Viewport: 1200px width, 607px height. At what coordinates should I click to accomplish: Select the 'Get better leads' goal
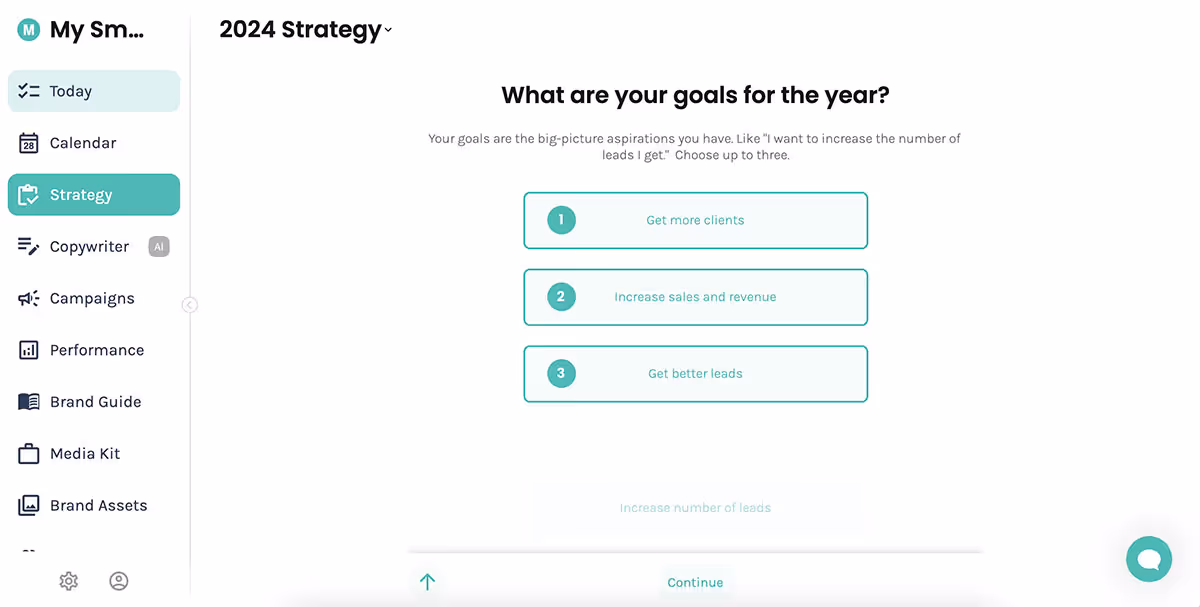pyautogui.click(x=695, y=373)
